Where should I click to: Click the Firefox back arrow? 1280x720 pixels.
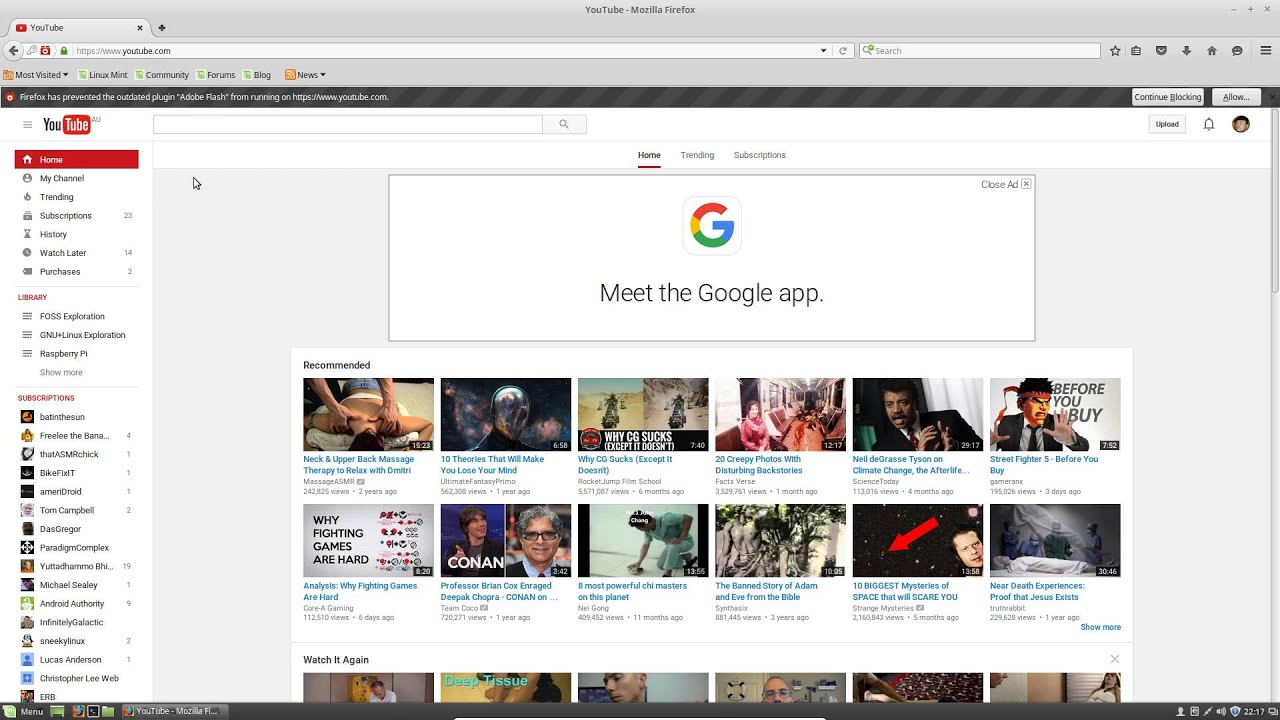tap(13, 51)
